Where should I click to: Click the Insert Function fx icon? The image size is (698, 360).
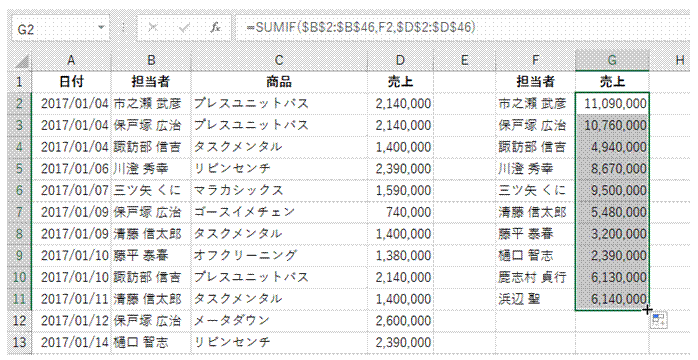pos(215,28)
